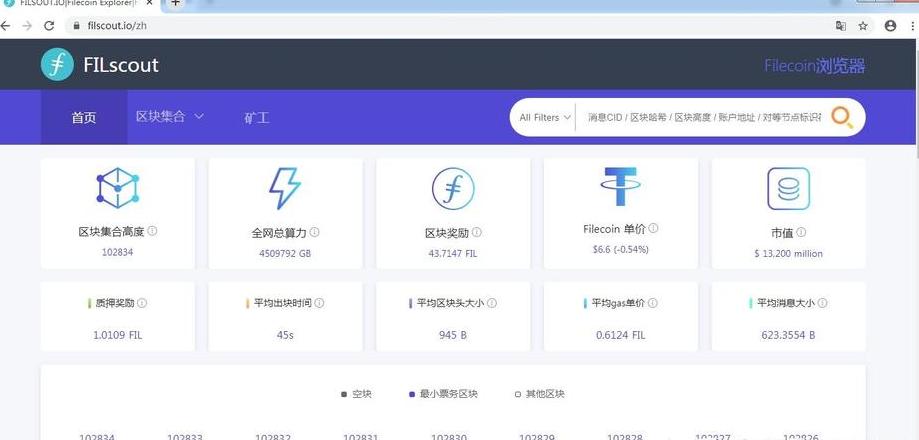Click the block height value 102834
919x440 pixels.
coord(118,253)
